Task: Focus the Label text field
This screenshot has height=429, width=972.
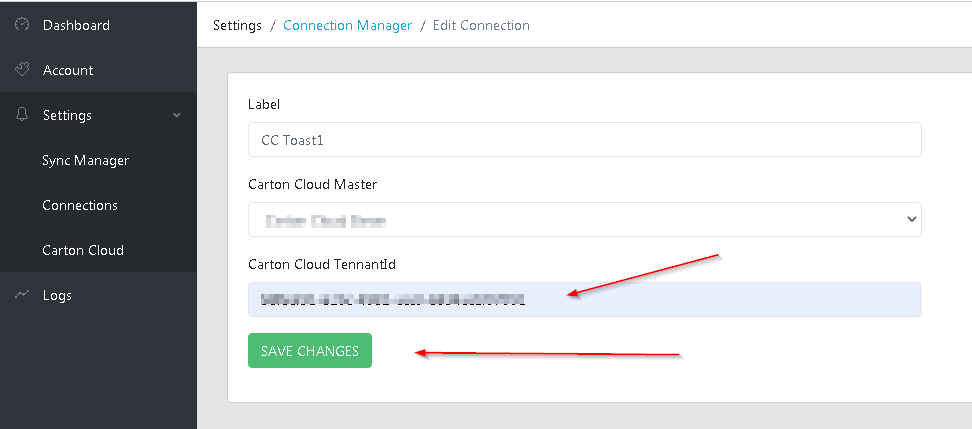Action: pyautogui.click(x=584, y=140)
